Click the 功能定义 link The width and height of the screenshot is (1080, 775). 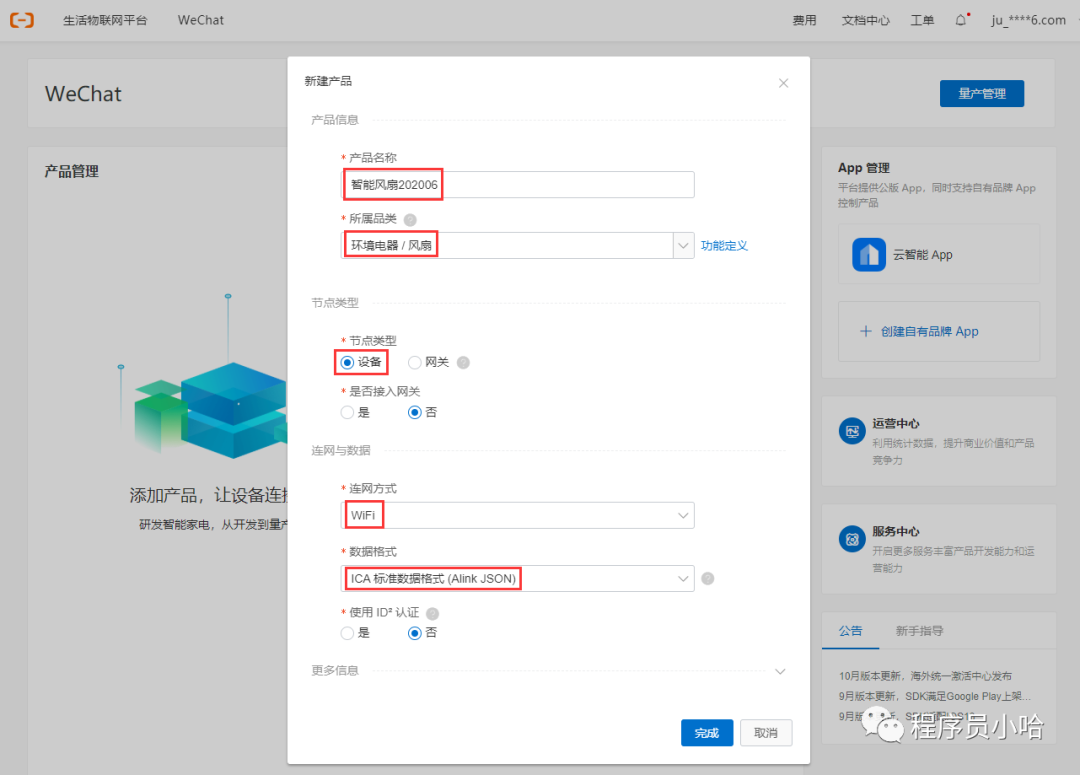724,245
